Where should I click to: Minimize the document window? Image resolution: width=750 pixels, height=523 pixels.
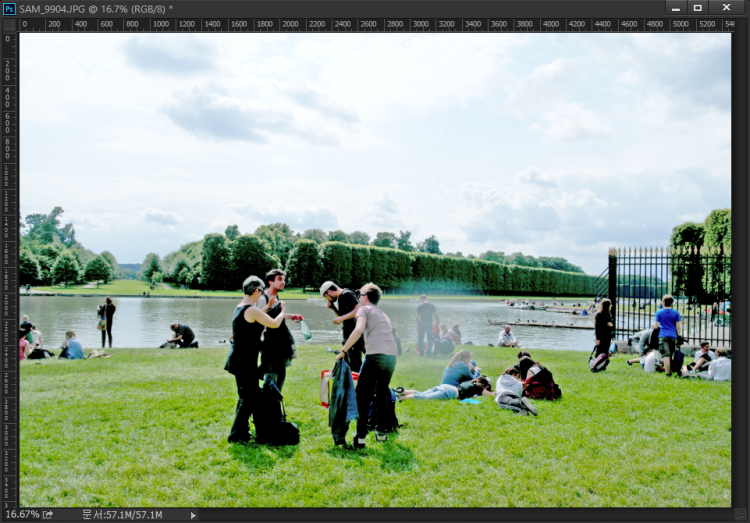click(x=676, y=8)
